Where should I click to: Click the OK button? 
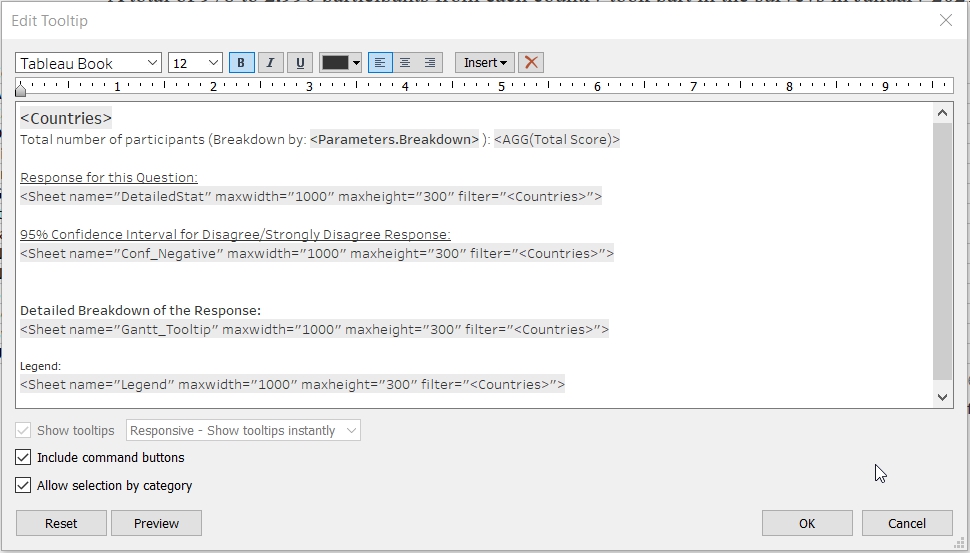coord(807,523)
